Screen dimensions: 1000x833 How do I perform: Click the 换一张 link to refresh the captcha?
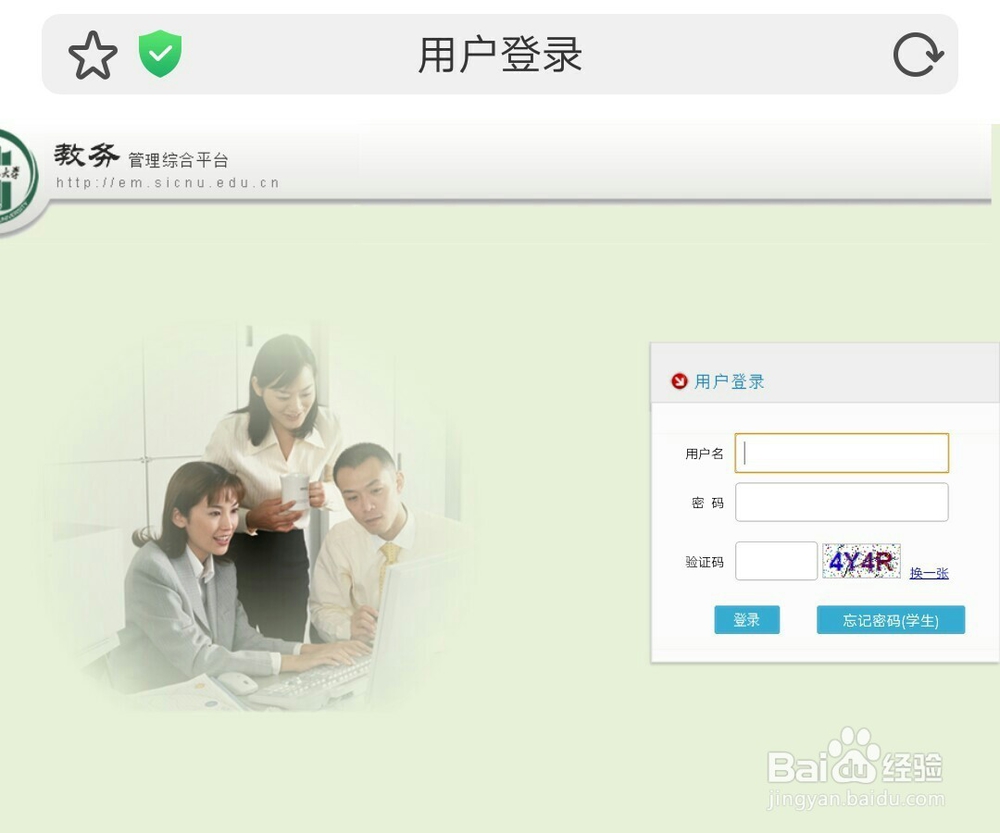929,573
